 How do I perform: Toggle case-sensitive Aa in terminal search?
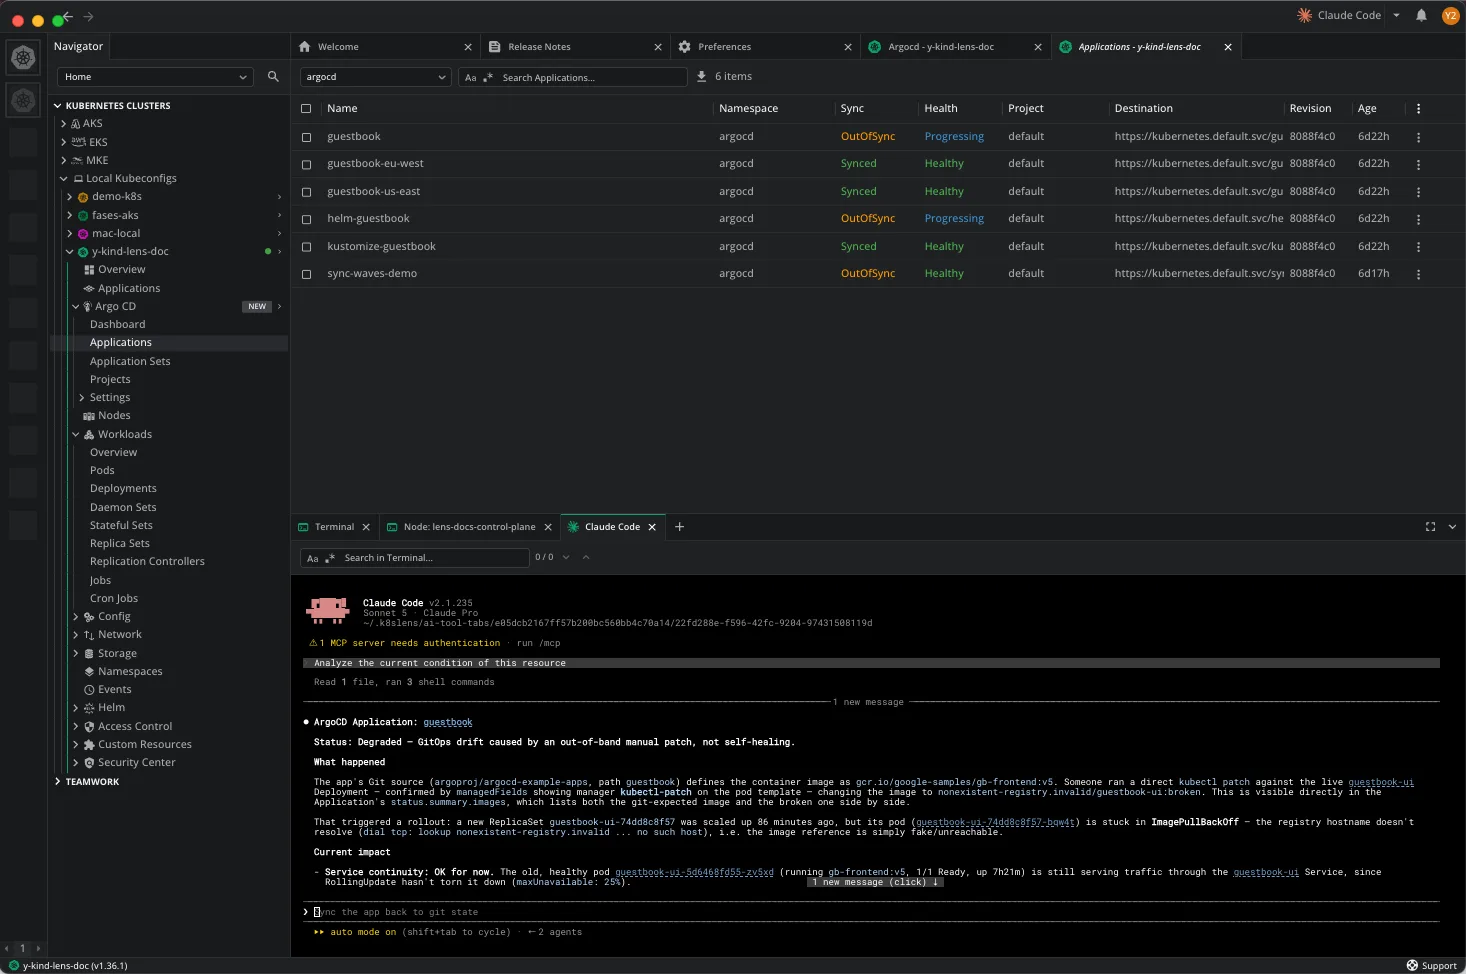(313, 558)
